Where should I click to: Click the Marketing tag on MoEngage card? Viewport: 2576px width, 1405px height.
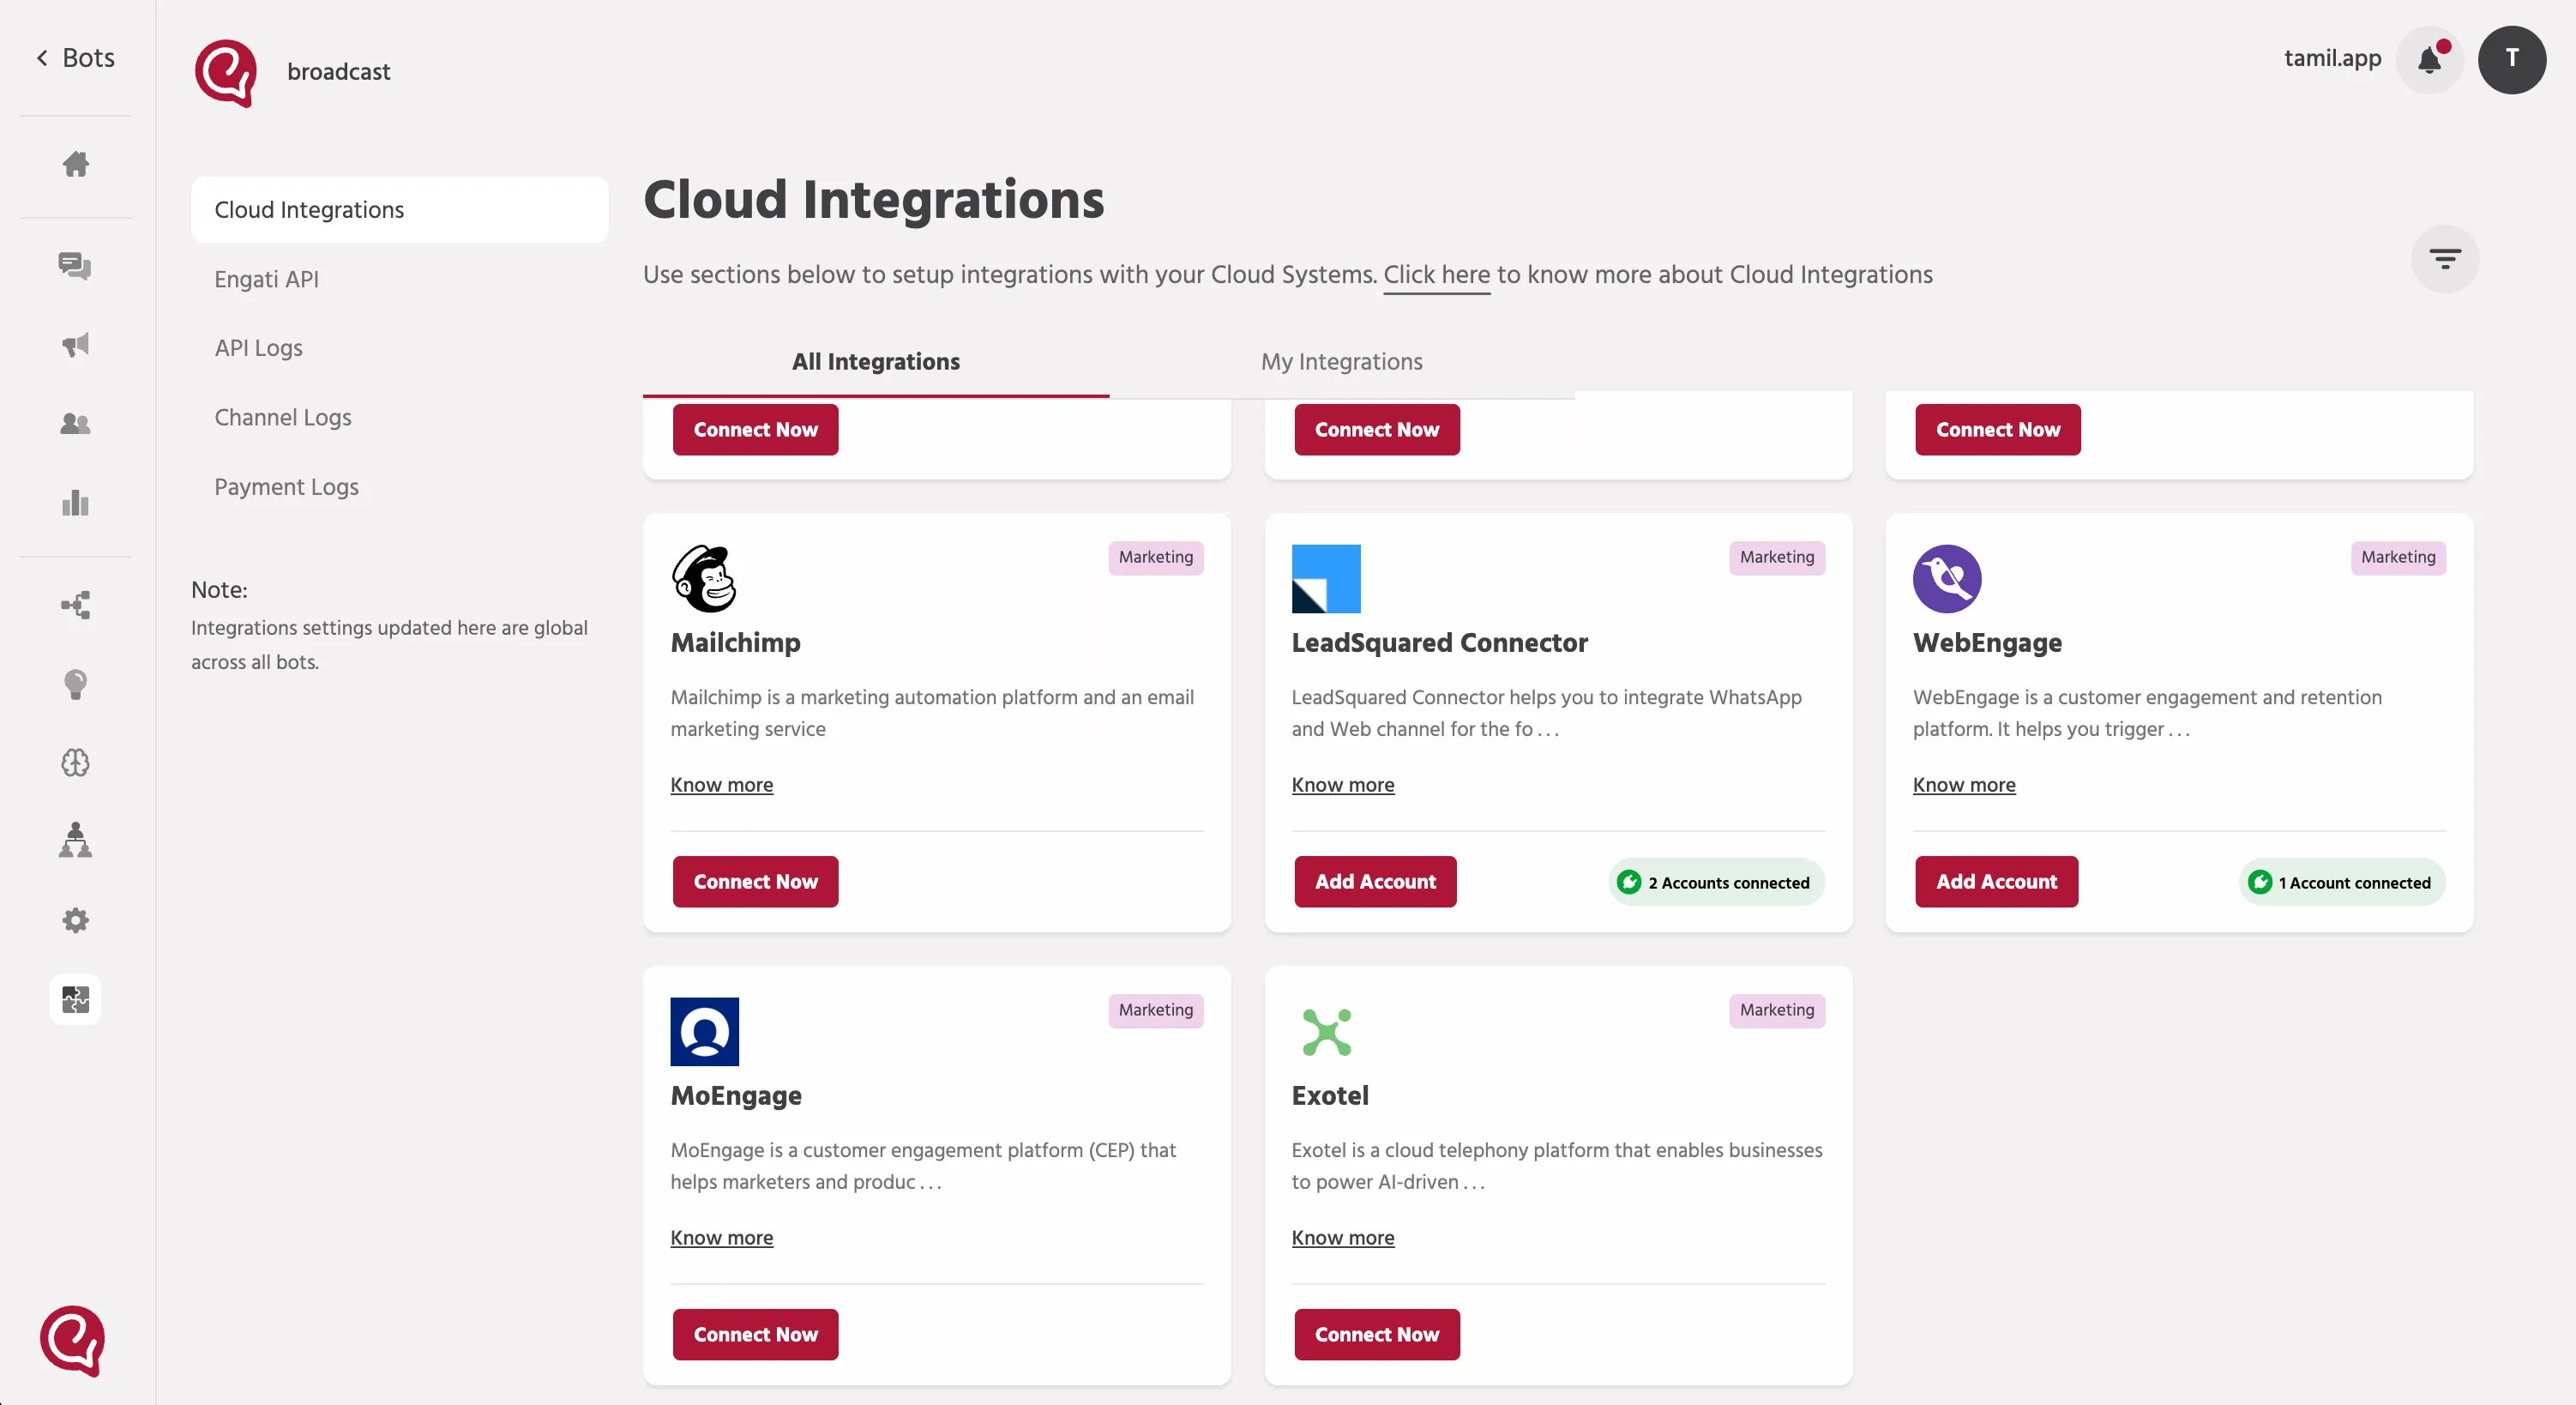(1156, 1010)
